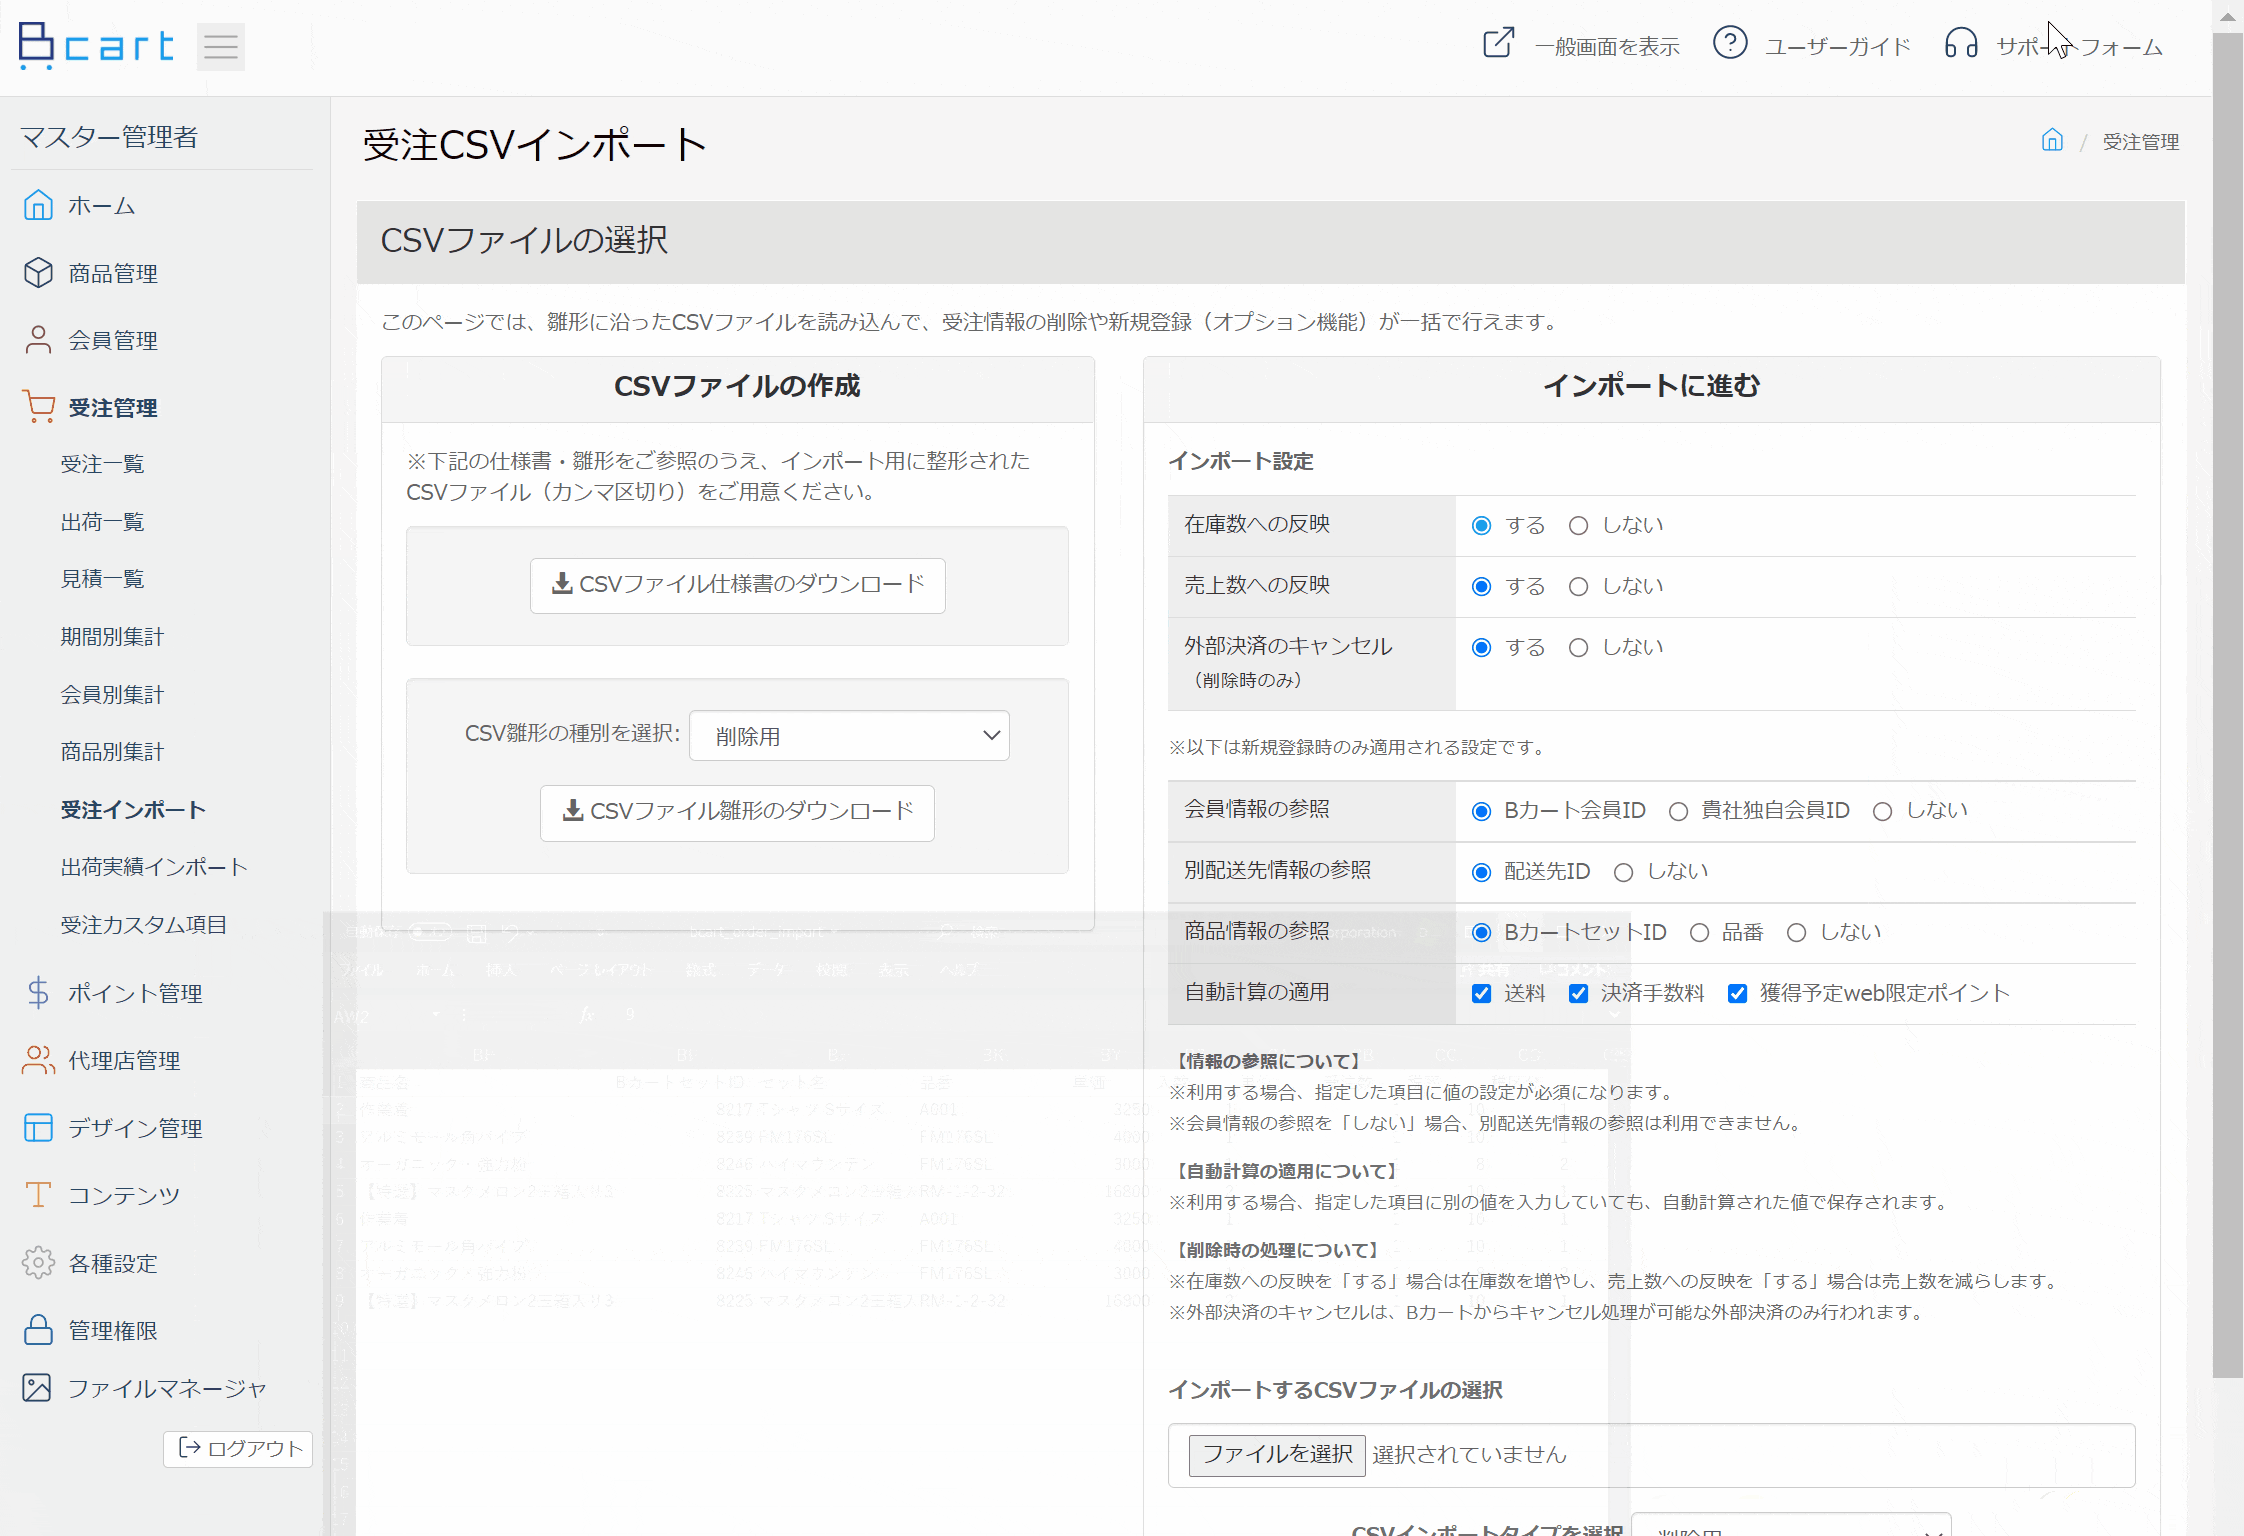This screenshot has height=1536, width=2244.
Task: Open the 受注一覧 submenu item
Action: [x=103, y=464]
